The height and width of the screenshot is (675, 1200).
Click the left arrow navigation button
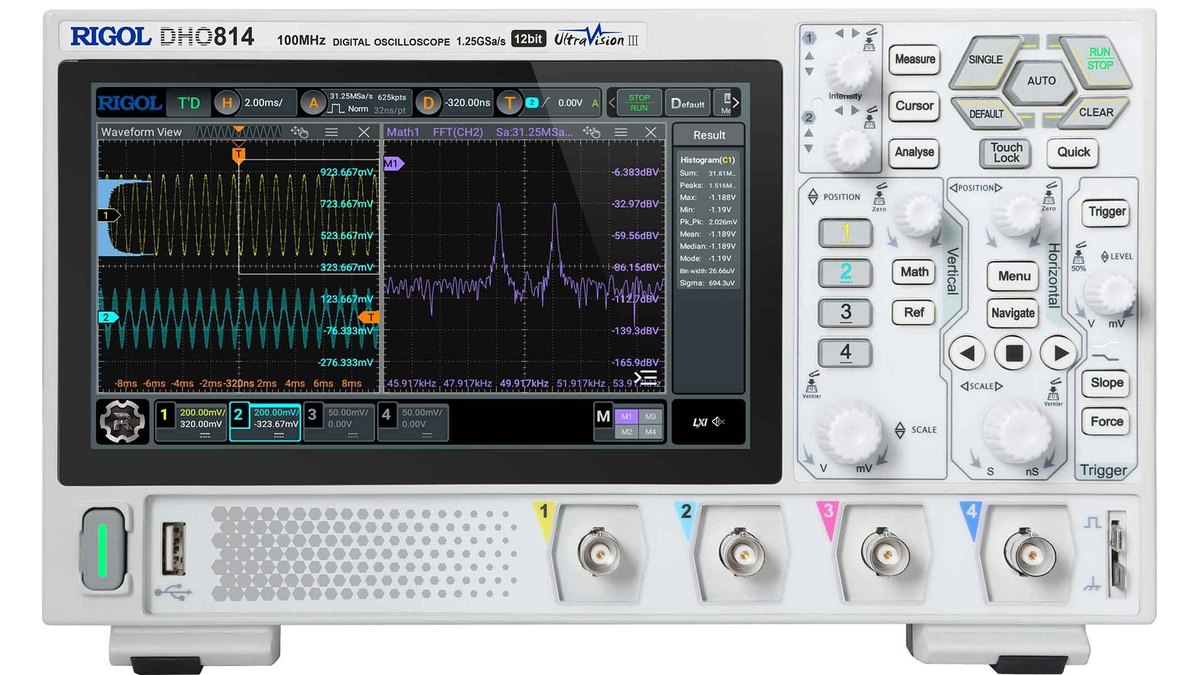pos(966,352)
